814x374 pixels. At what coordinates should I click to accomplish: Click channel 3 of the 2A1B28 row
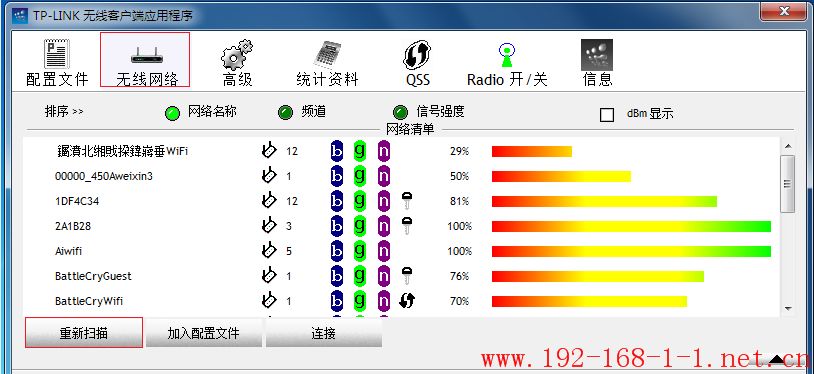[289, 226]
